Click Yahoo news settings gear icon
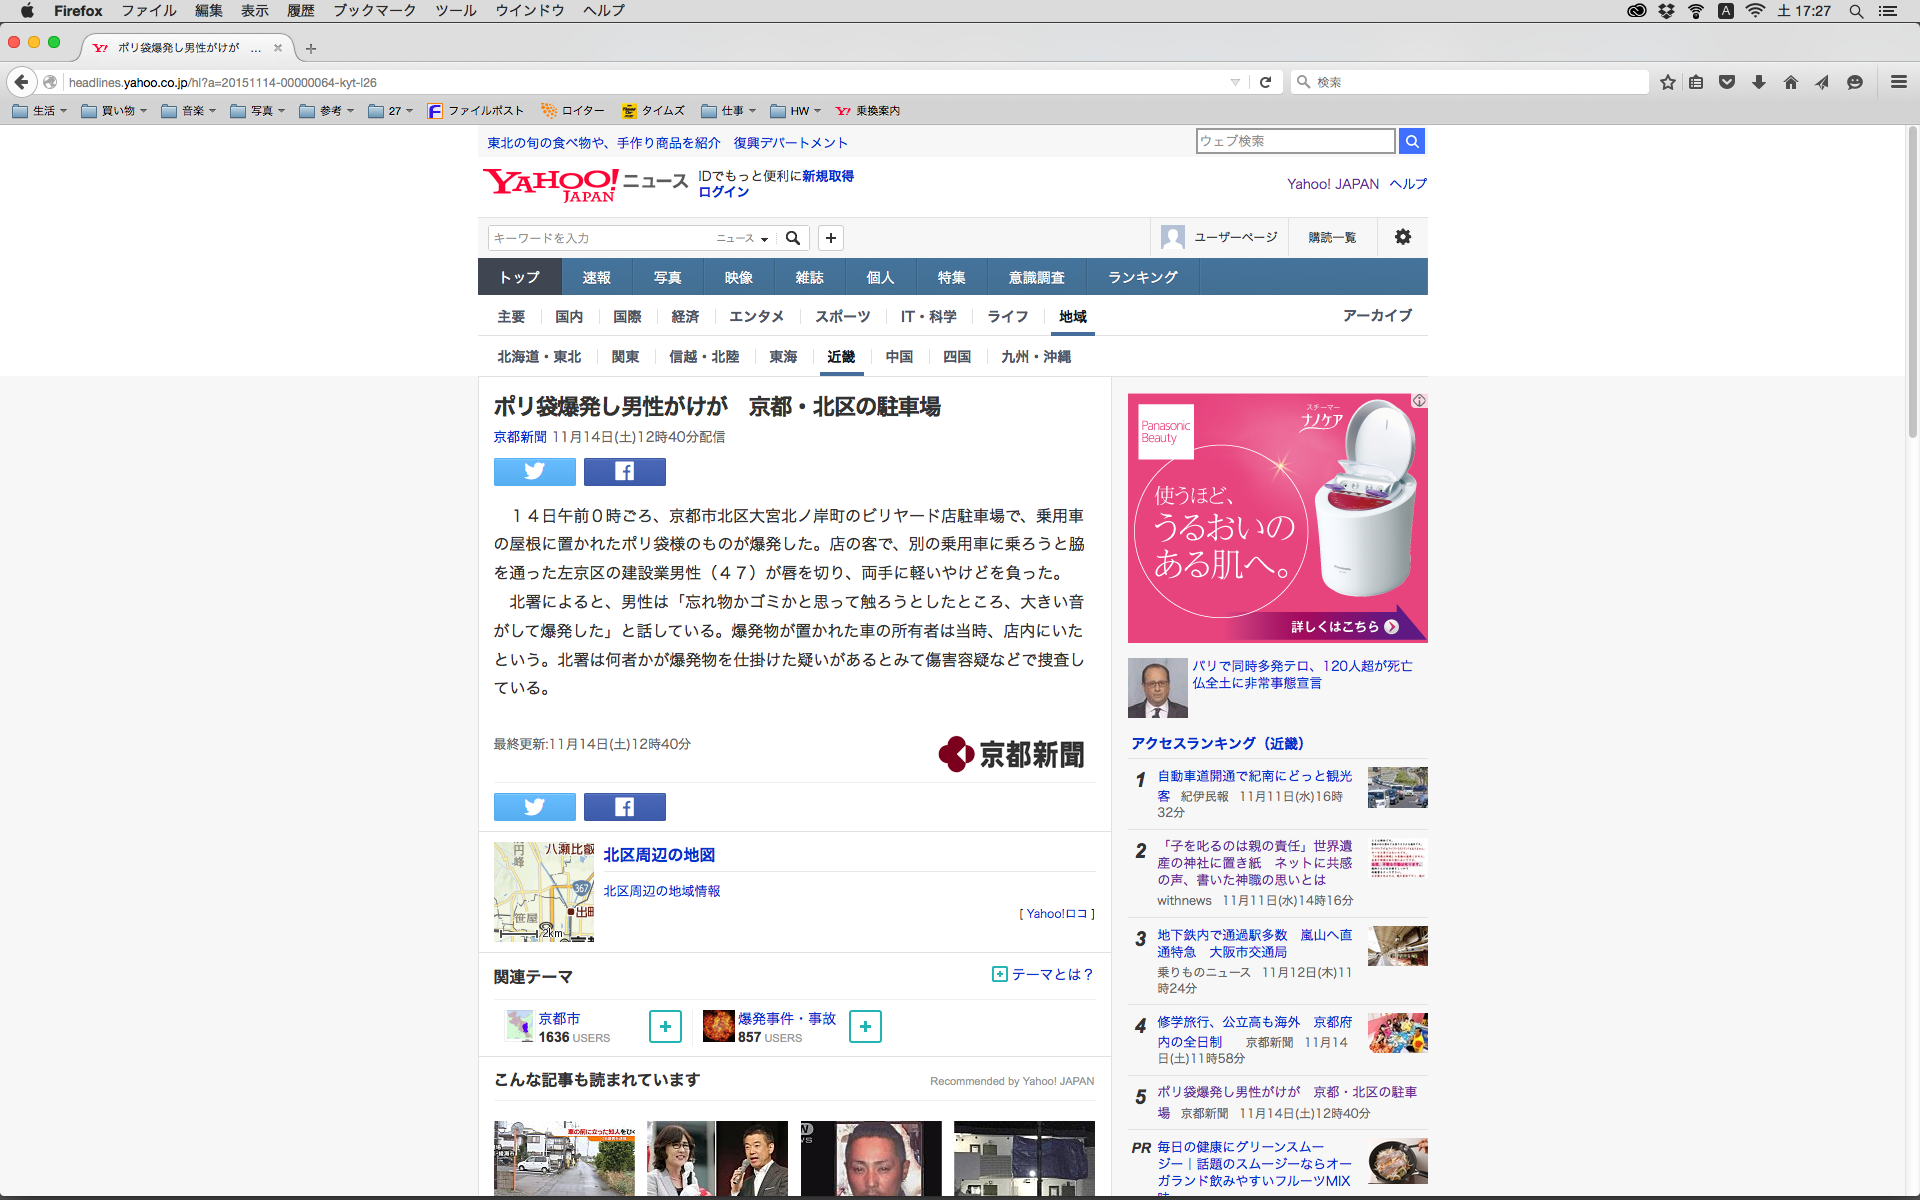The height and width of the screenshot is (1200, 1920). click(x=1402, y=237)
